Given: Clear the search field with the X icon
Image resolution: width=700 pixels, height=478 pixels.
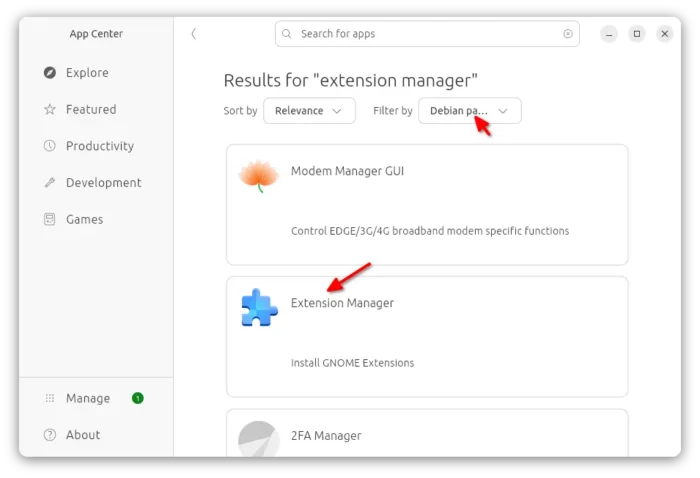Looking at the screenshot, I should click(568, 33).
